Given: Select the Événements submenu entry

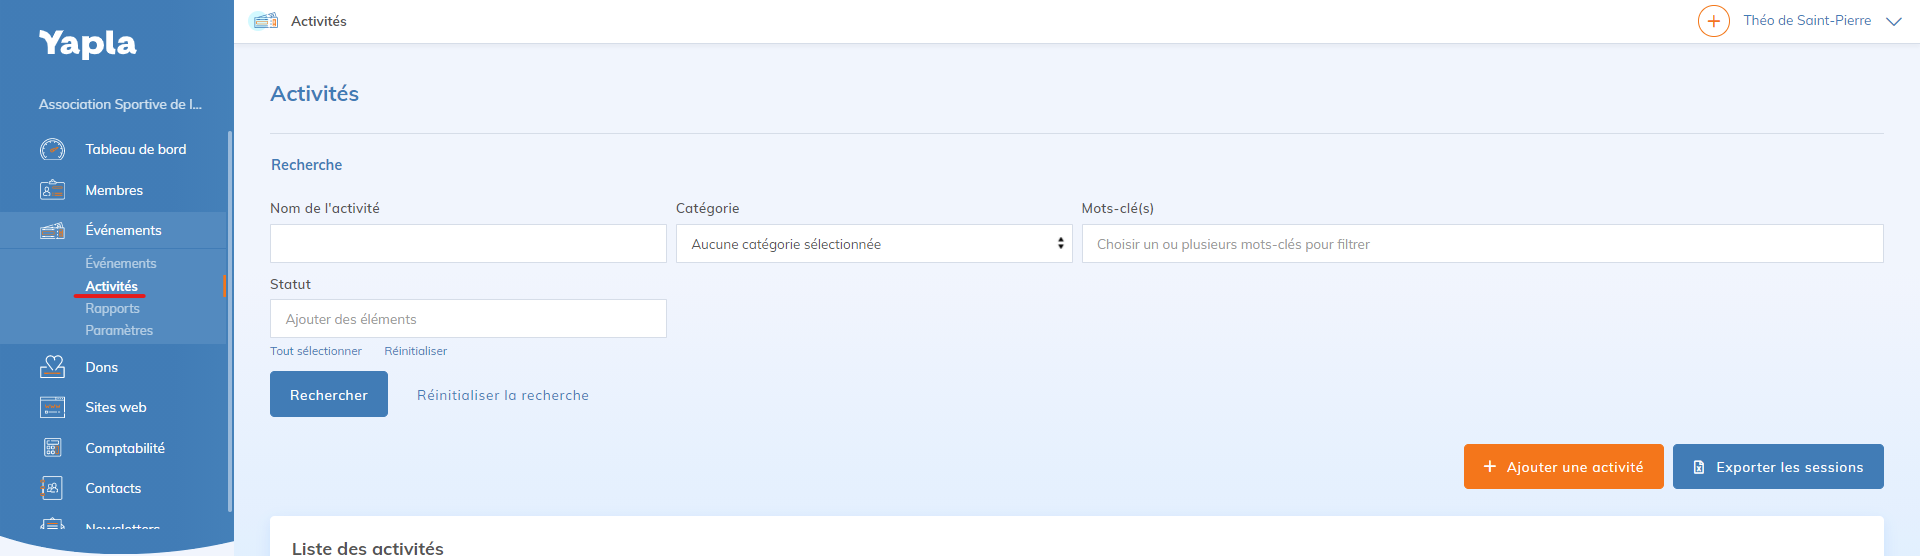Looking at the screenshot, I should coord(120,263).
